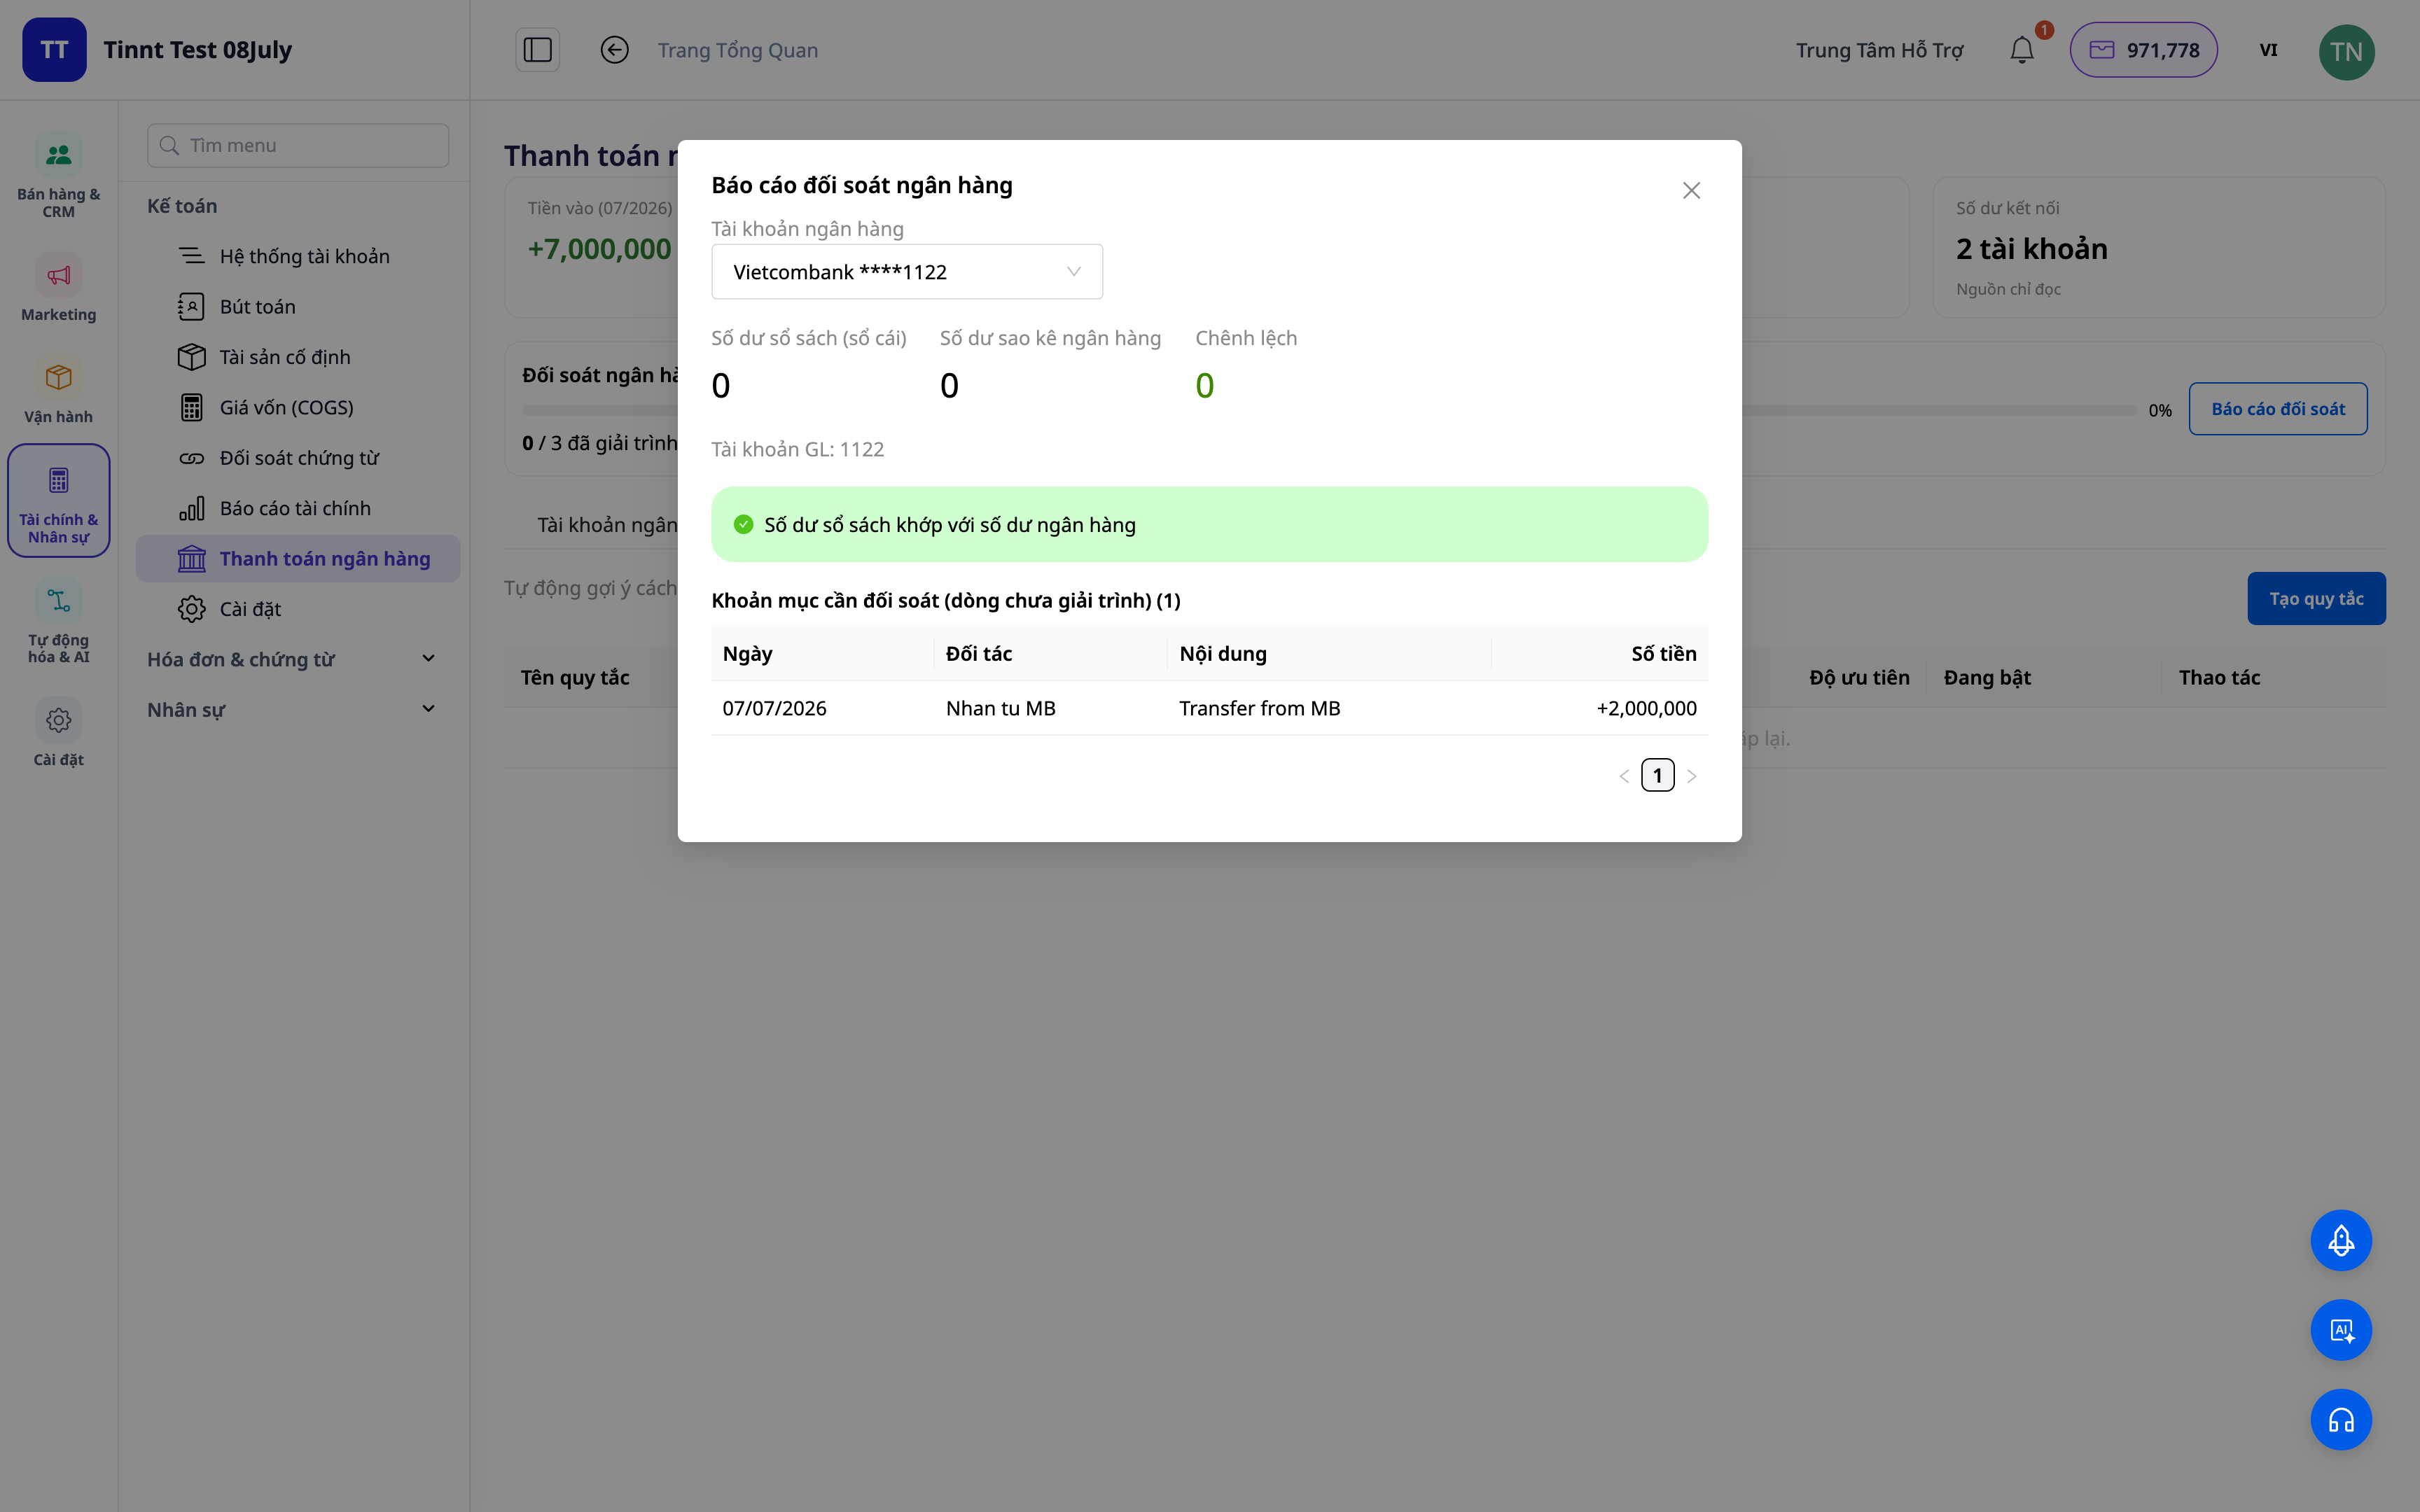Open Cài đặt under Kế toán menu
The height and width of the screenshot is (1512, 2420).
pos(298,609)
